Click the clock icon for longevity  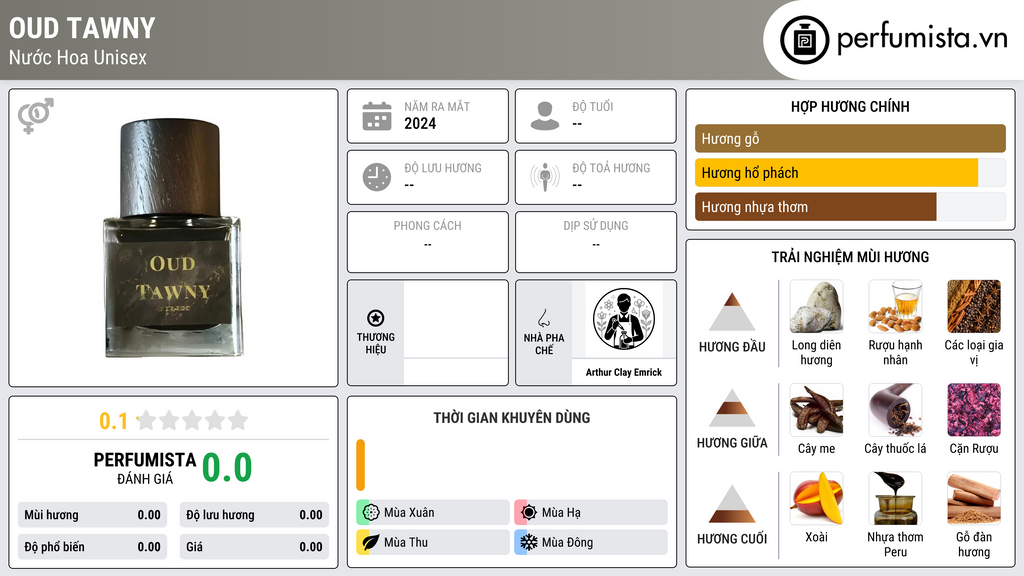[377, 177]
